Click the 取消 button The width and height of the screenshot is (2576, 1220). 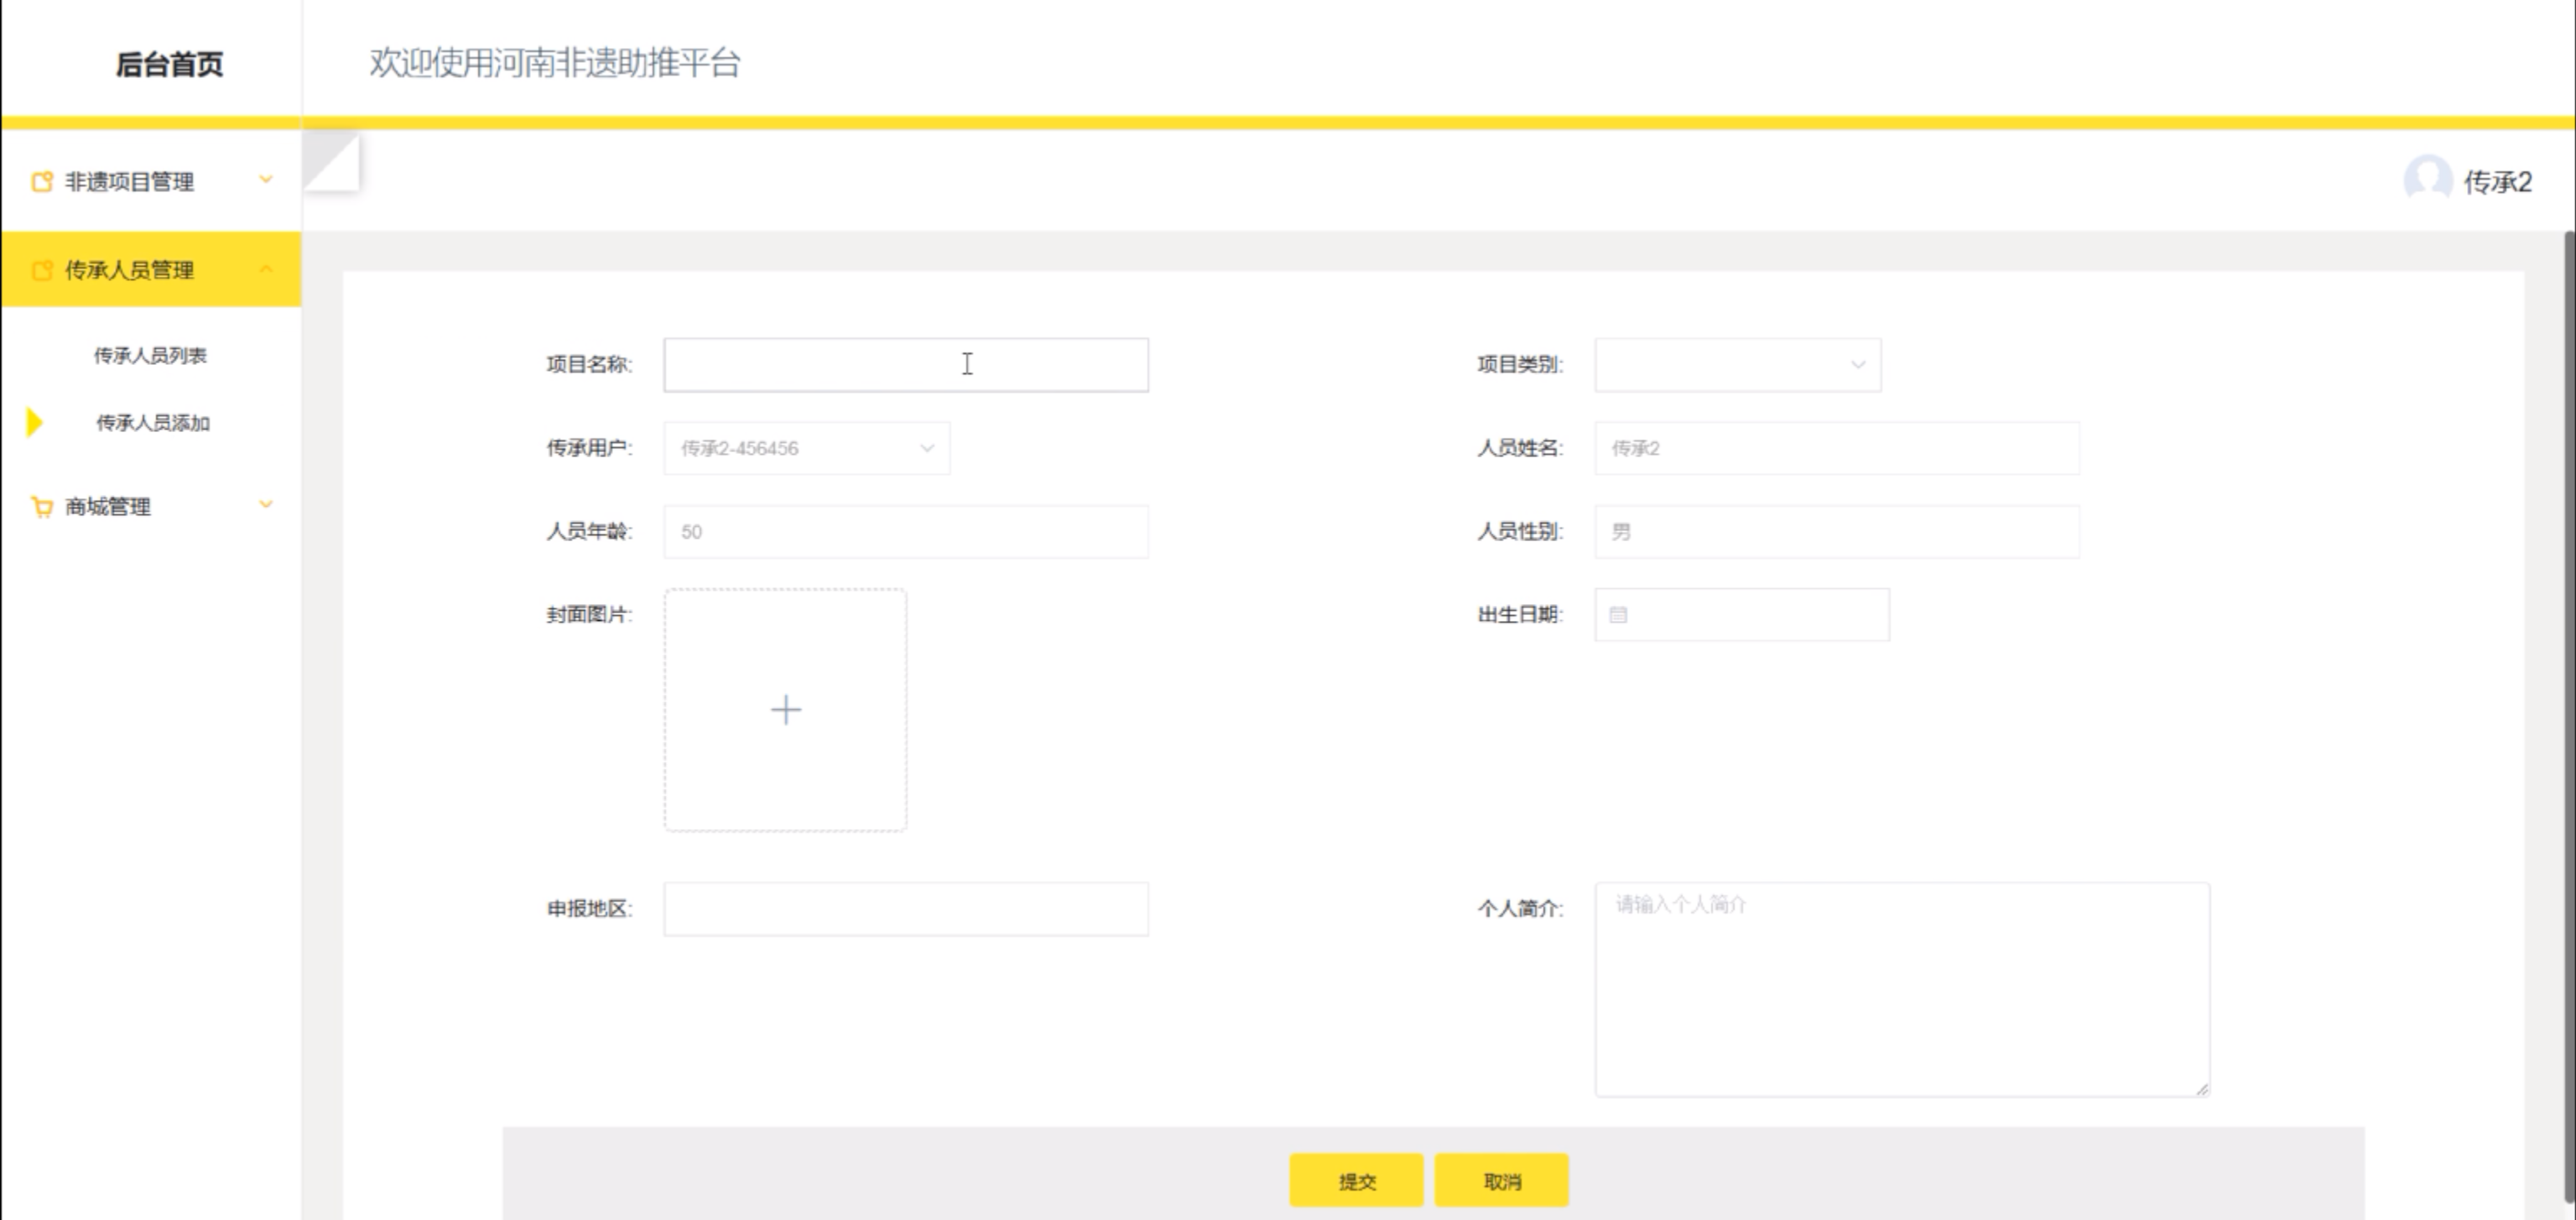pyautogui.click(x=1501, y=1181)
